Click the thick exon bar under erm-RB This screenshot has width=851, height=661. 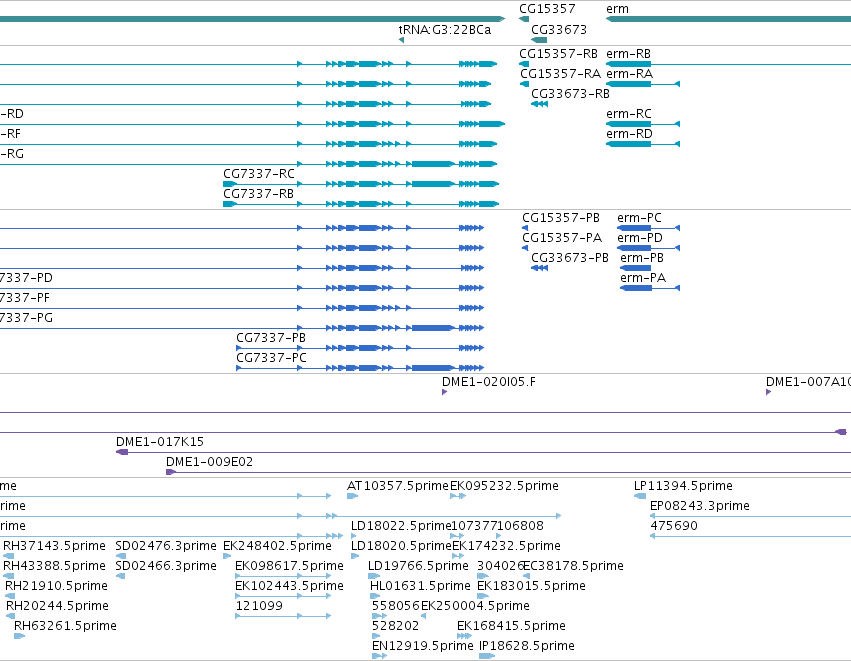pyautogui.click(x=628, y=64)
